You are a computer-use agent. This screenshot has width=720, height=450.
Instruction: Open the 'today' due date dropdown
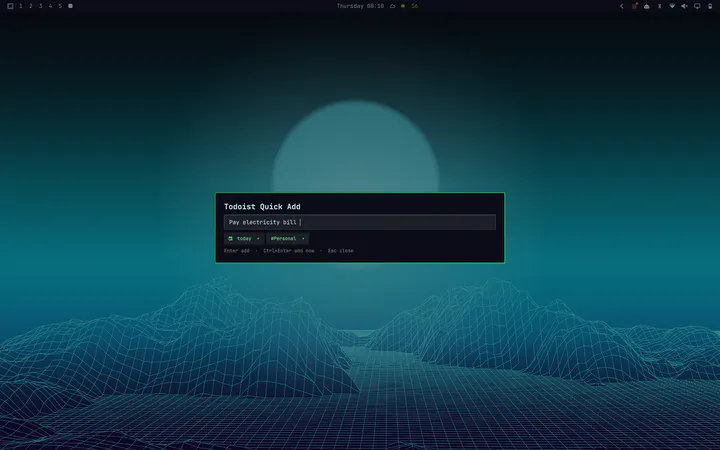tap(244, 238)
